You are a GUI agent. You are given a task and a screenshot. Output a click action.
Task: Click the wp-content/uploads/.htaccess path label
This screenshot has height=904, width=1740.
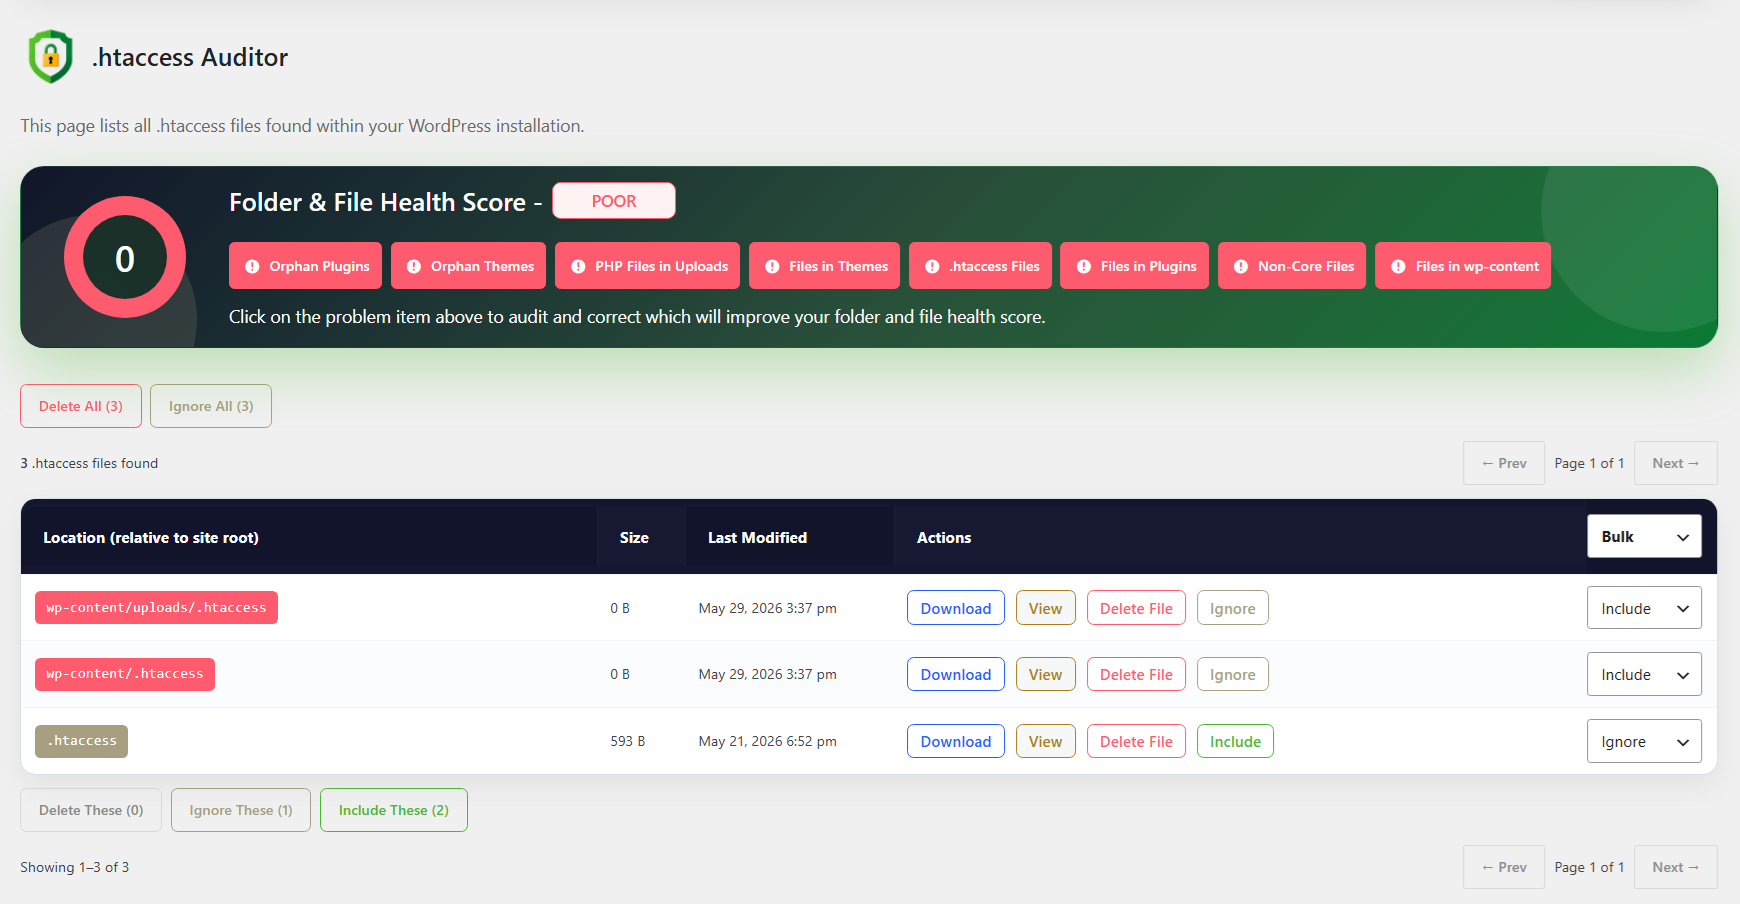tap(156, 607)
